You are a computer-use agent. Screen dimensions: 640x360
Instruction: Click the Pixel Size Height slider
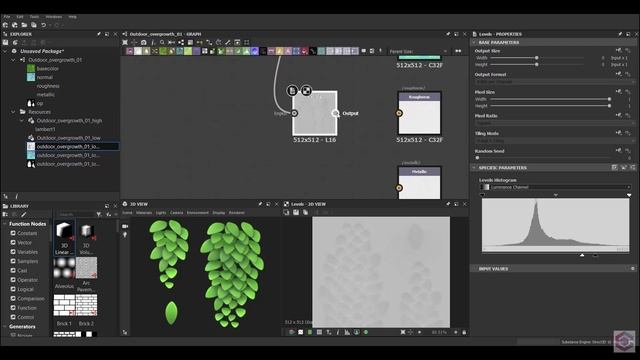tap(550, 106)
